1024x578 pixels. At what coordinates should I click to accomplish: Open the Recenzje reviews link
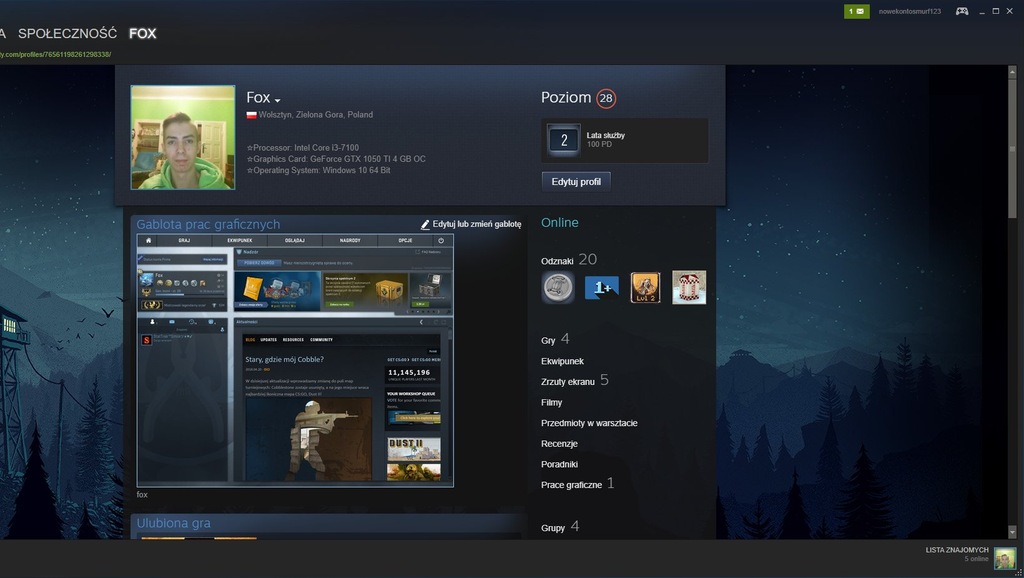559,443
